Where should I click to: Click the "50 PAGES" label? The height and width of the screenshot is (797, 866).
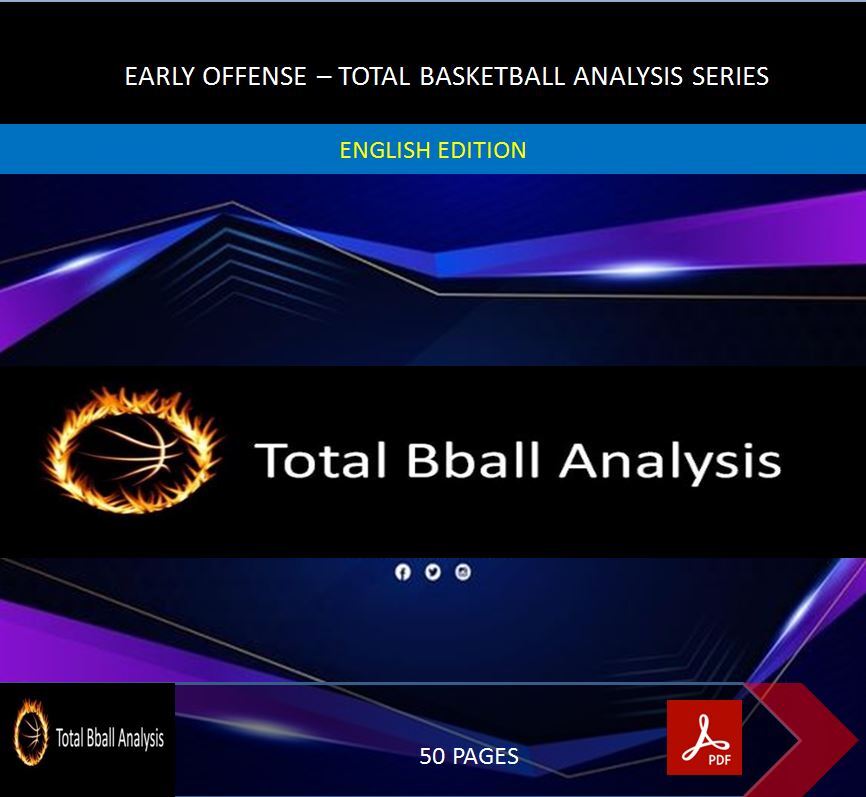click(x=469, y=756)
